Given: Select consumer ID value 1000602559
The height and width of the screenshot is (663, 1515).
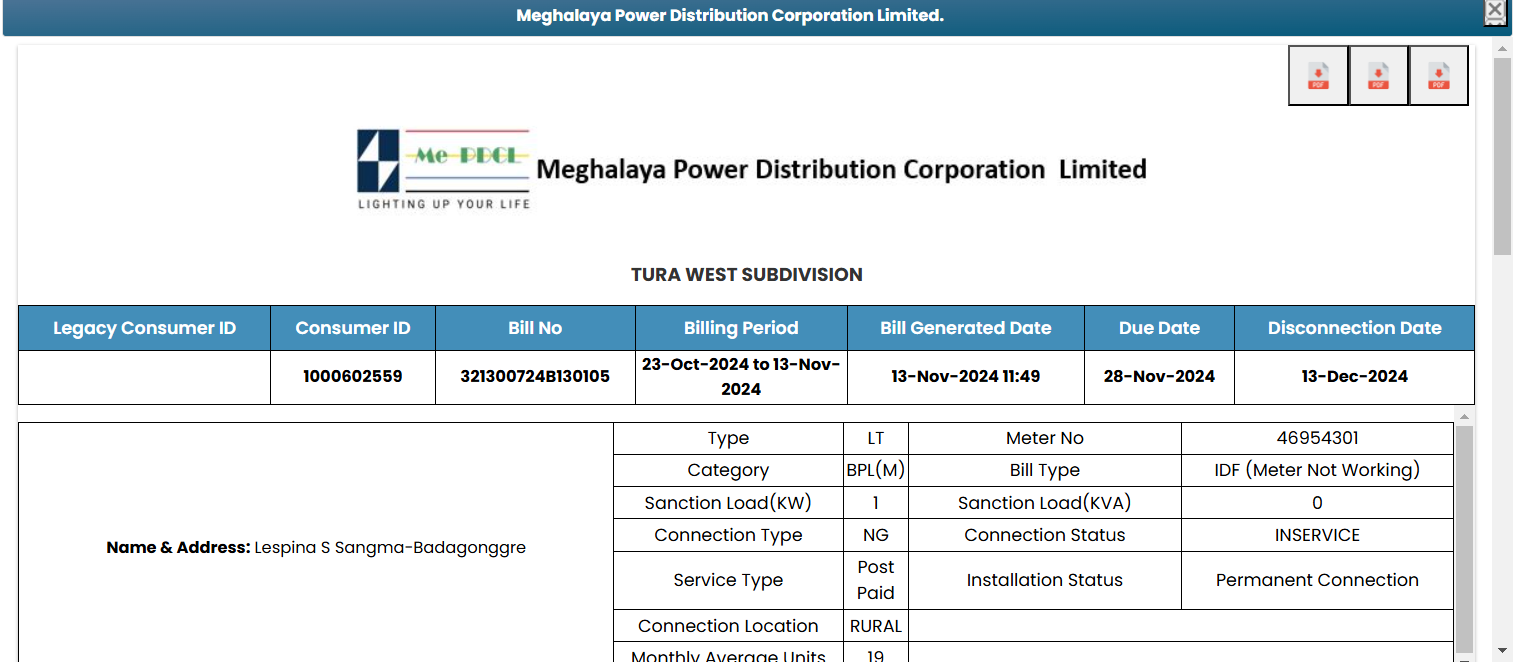Looking at the screenshot, I should click(x=353, y=377).
